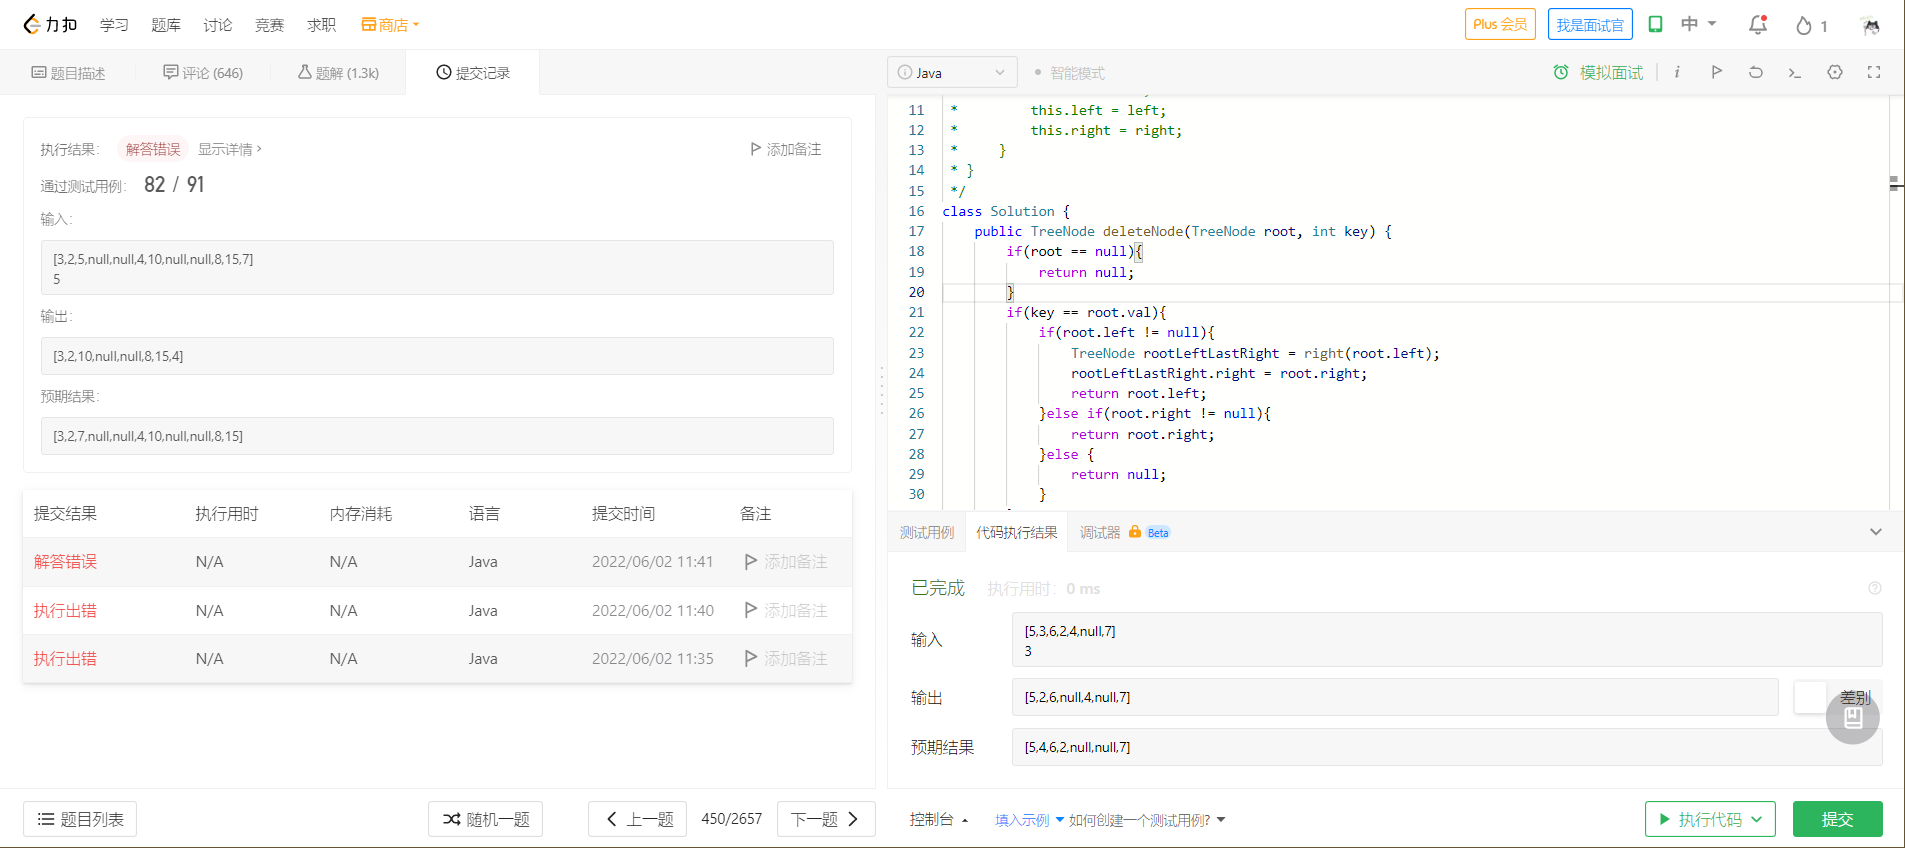
Task: Click the green mobile app icon
Action: tap(1655, 24)
